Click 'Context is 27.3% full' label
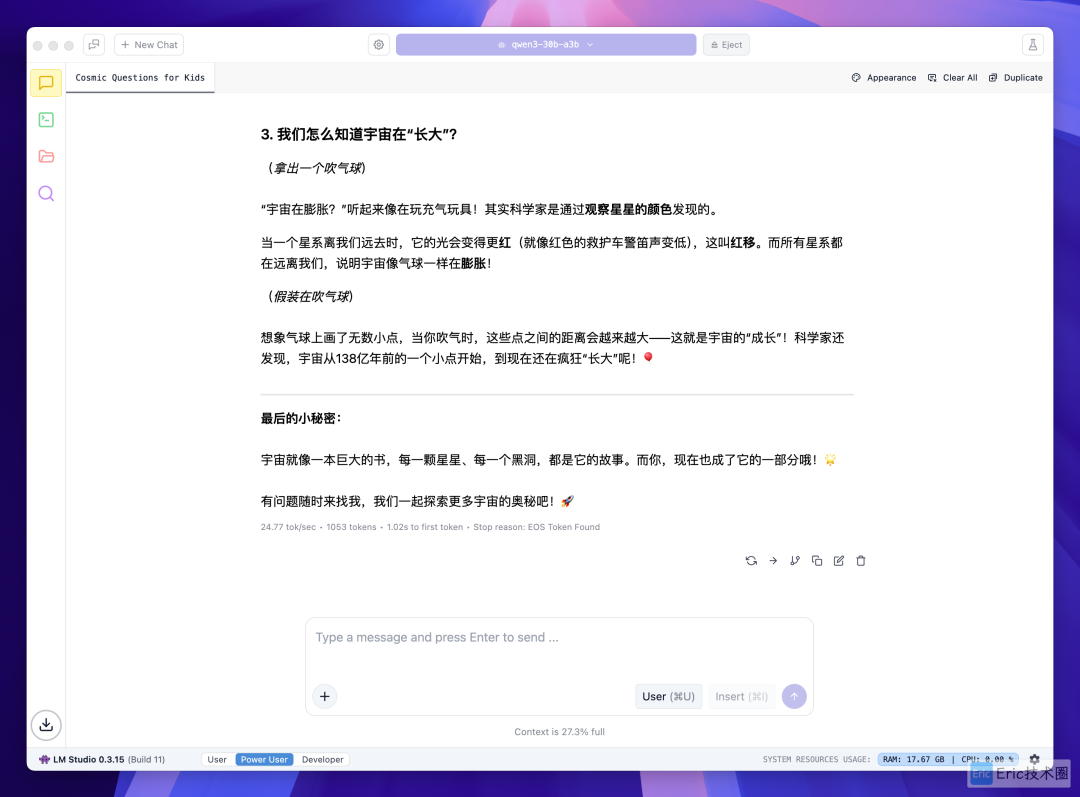This screenshot has height=797, width=1080. 559,732
